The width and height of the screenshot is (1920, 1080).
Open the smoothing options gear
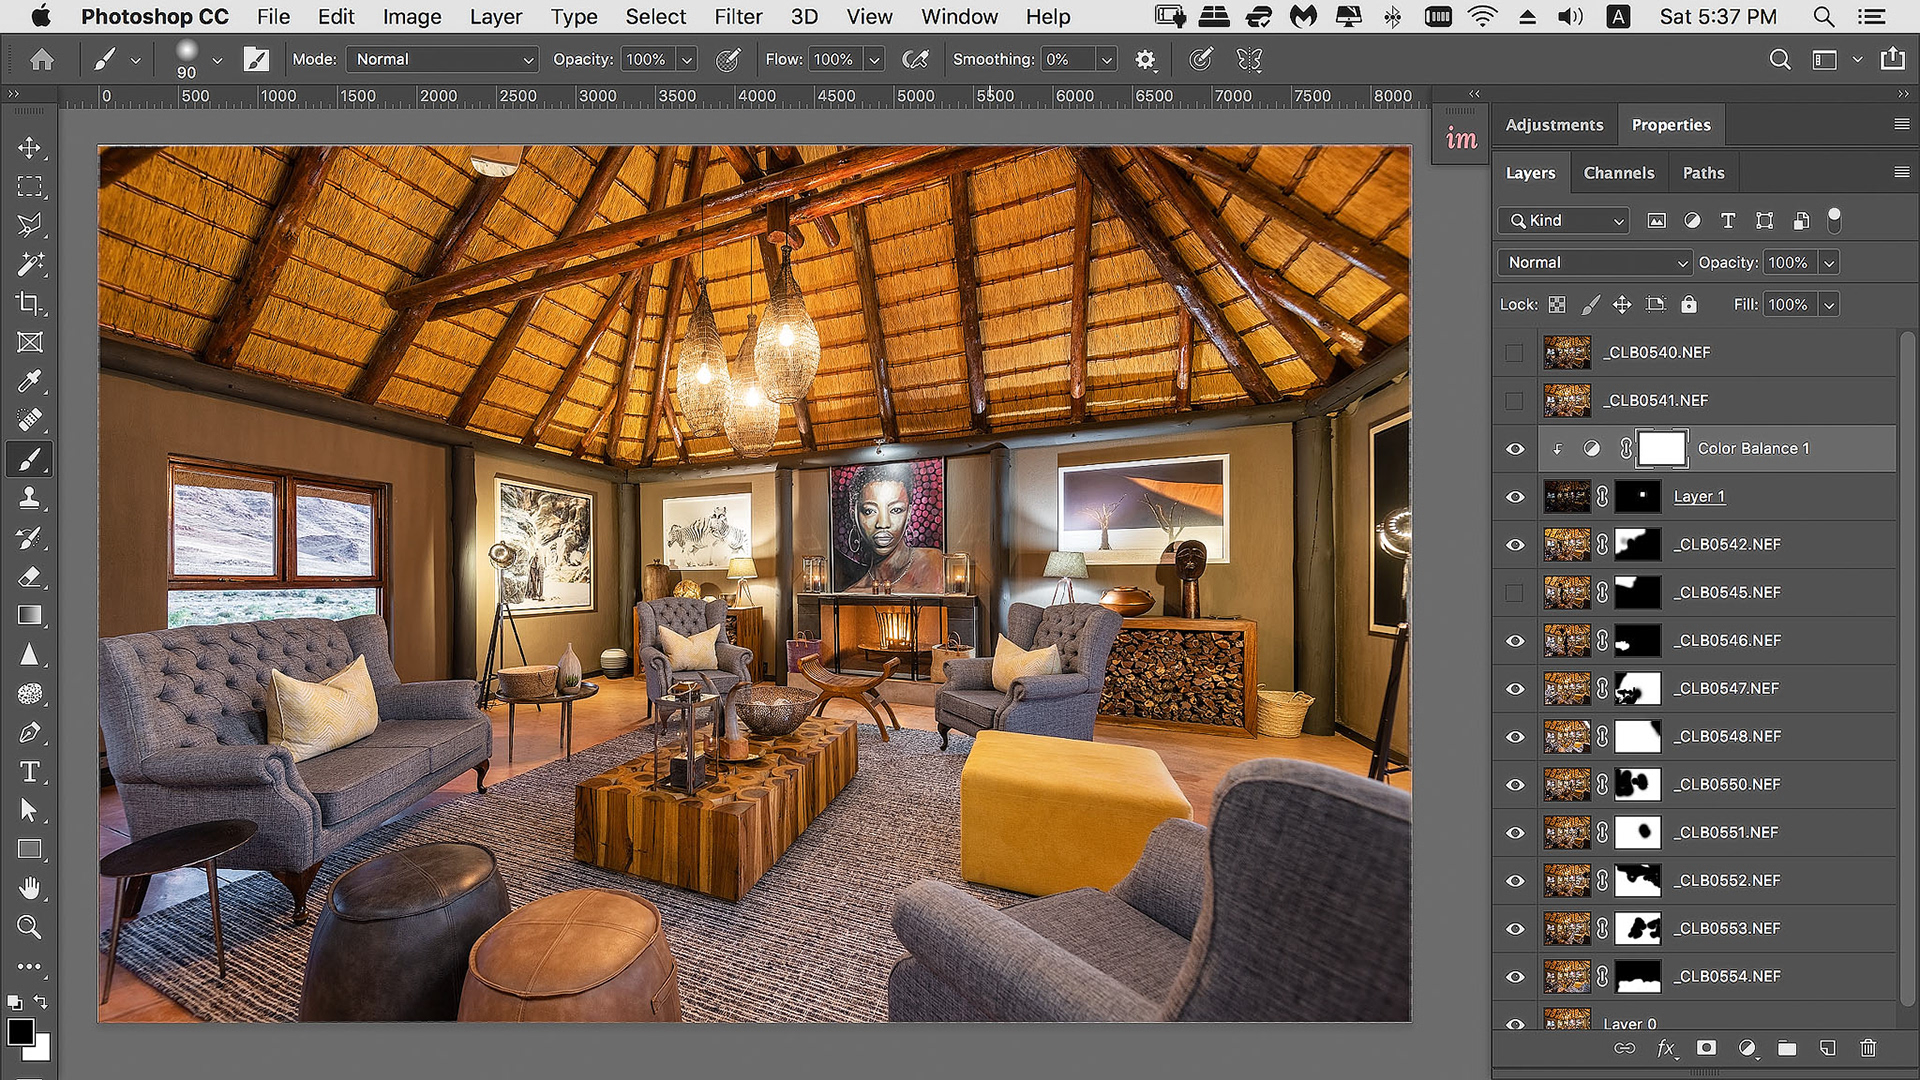click(1145, 60)
